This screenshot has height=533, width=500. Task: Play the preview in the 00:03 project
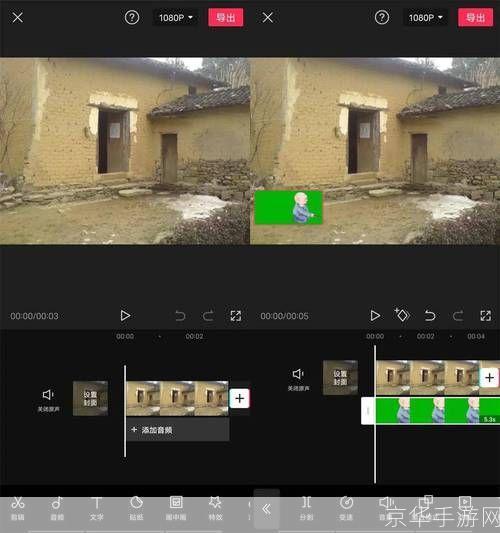[125, 316]
